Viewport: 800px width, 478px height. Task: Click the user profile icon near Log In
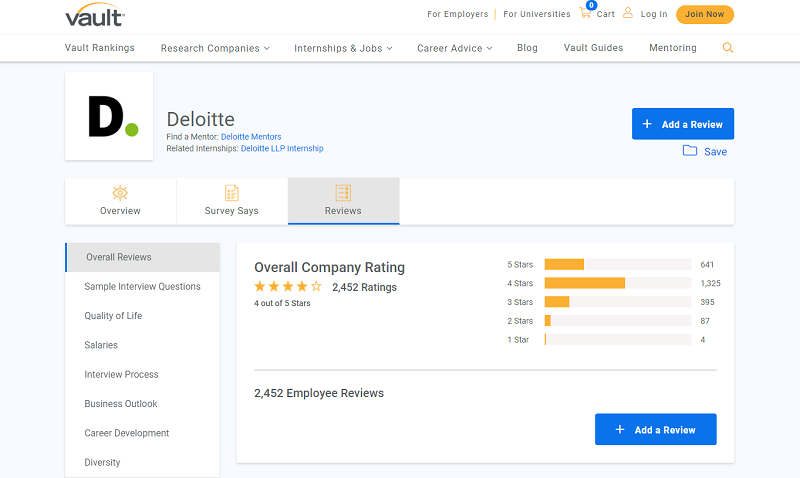click(628, 13)
